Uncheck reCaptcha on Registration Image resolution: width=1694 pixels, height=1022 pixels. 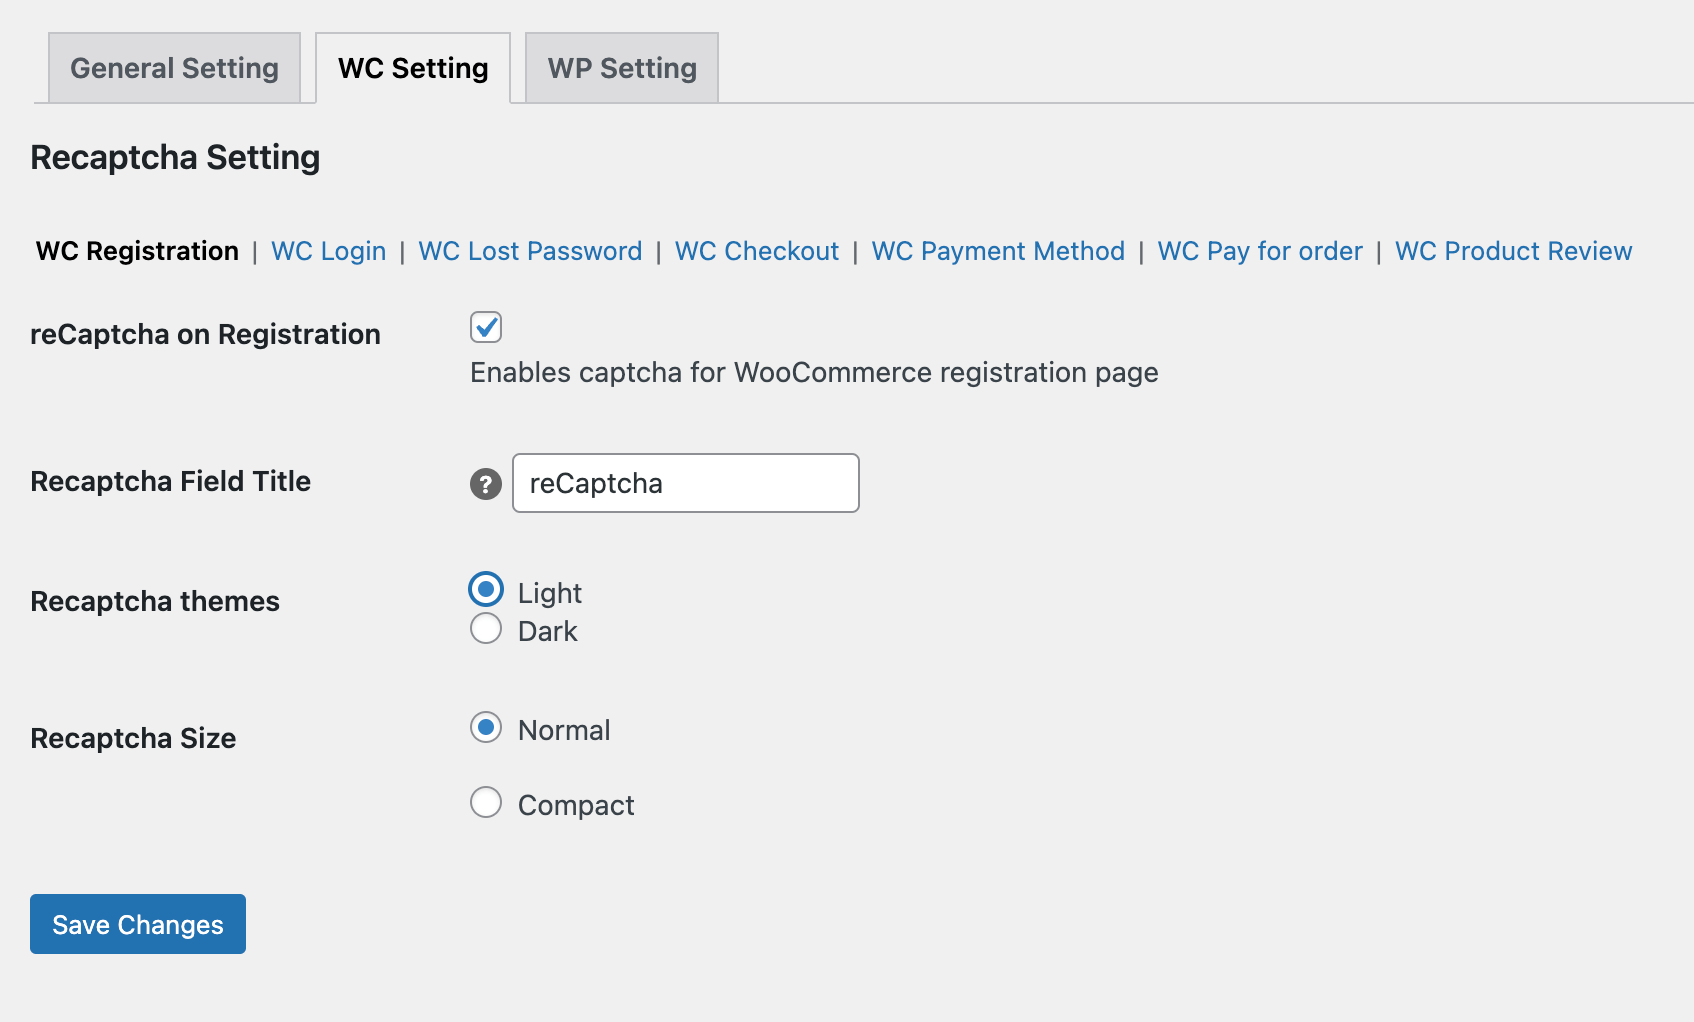point(485,327)
